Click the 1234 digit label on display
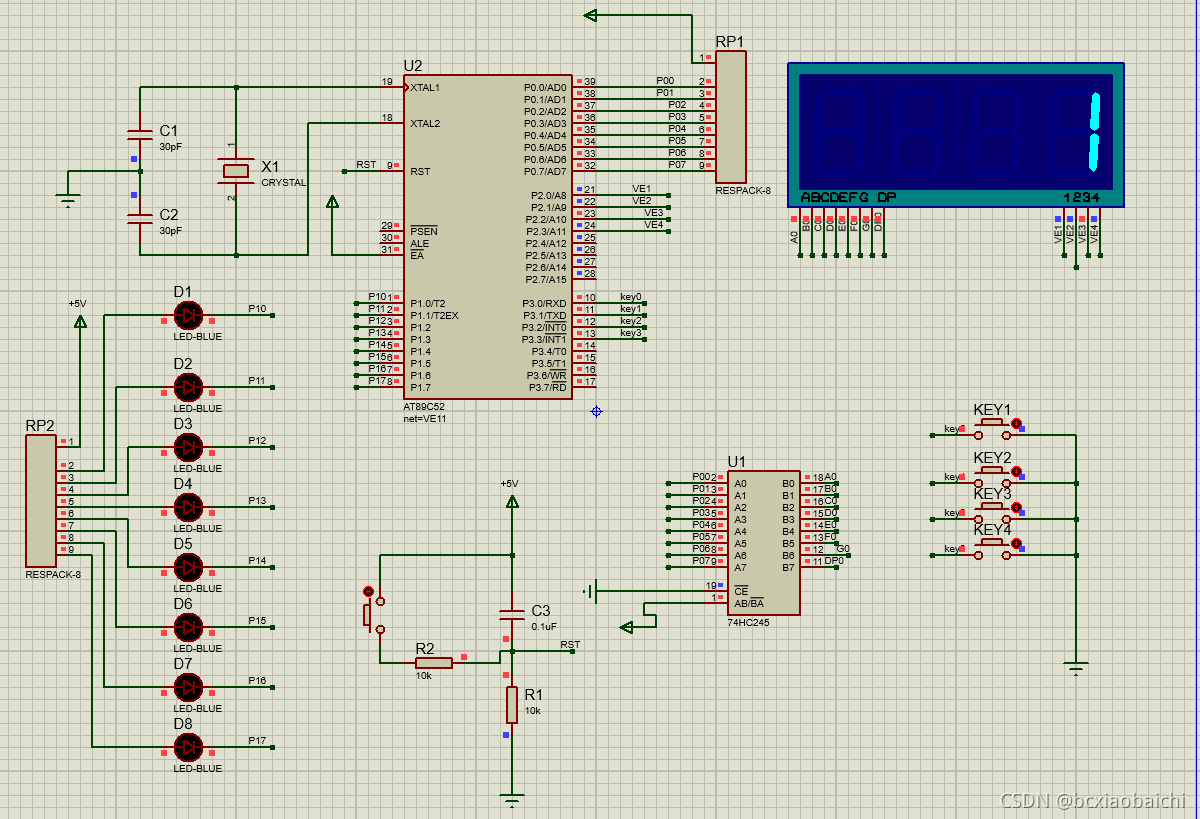 pyautogui.click(x=1081, y=197)
